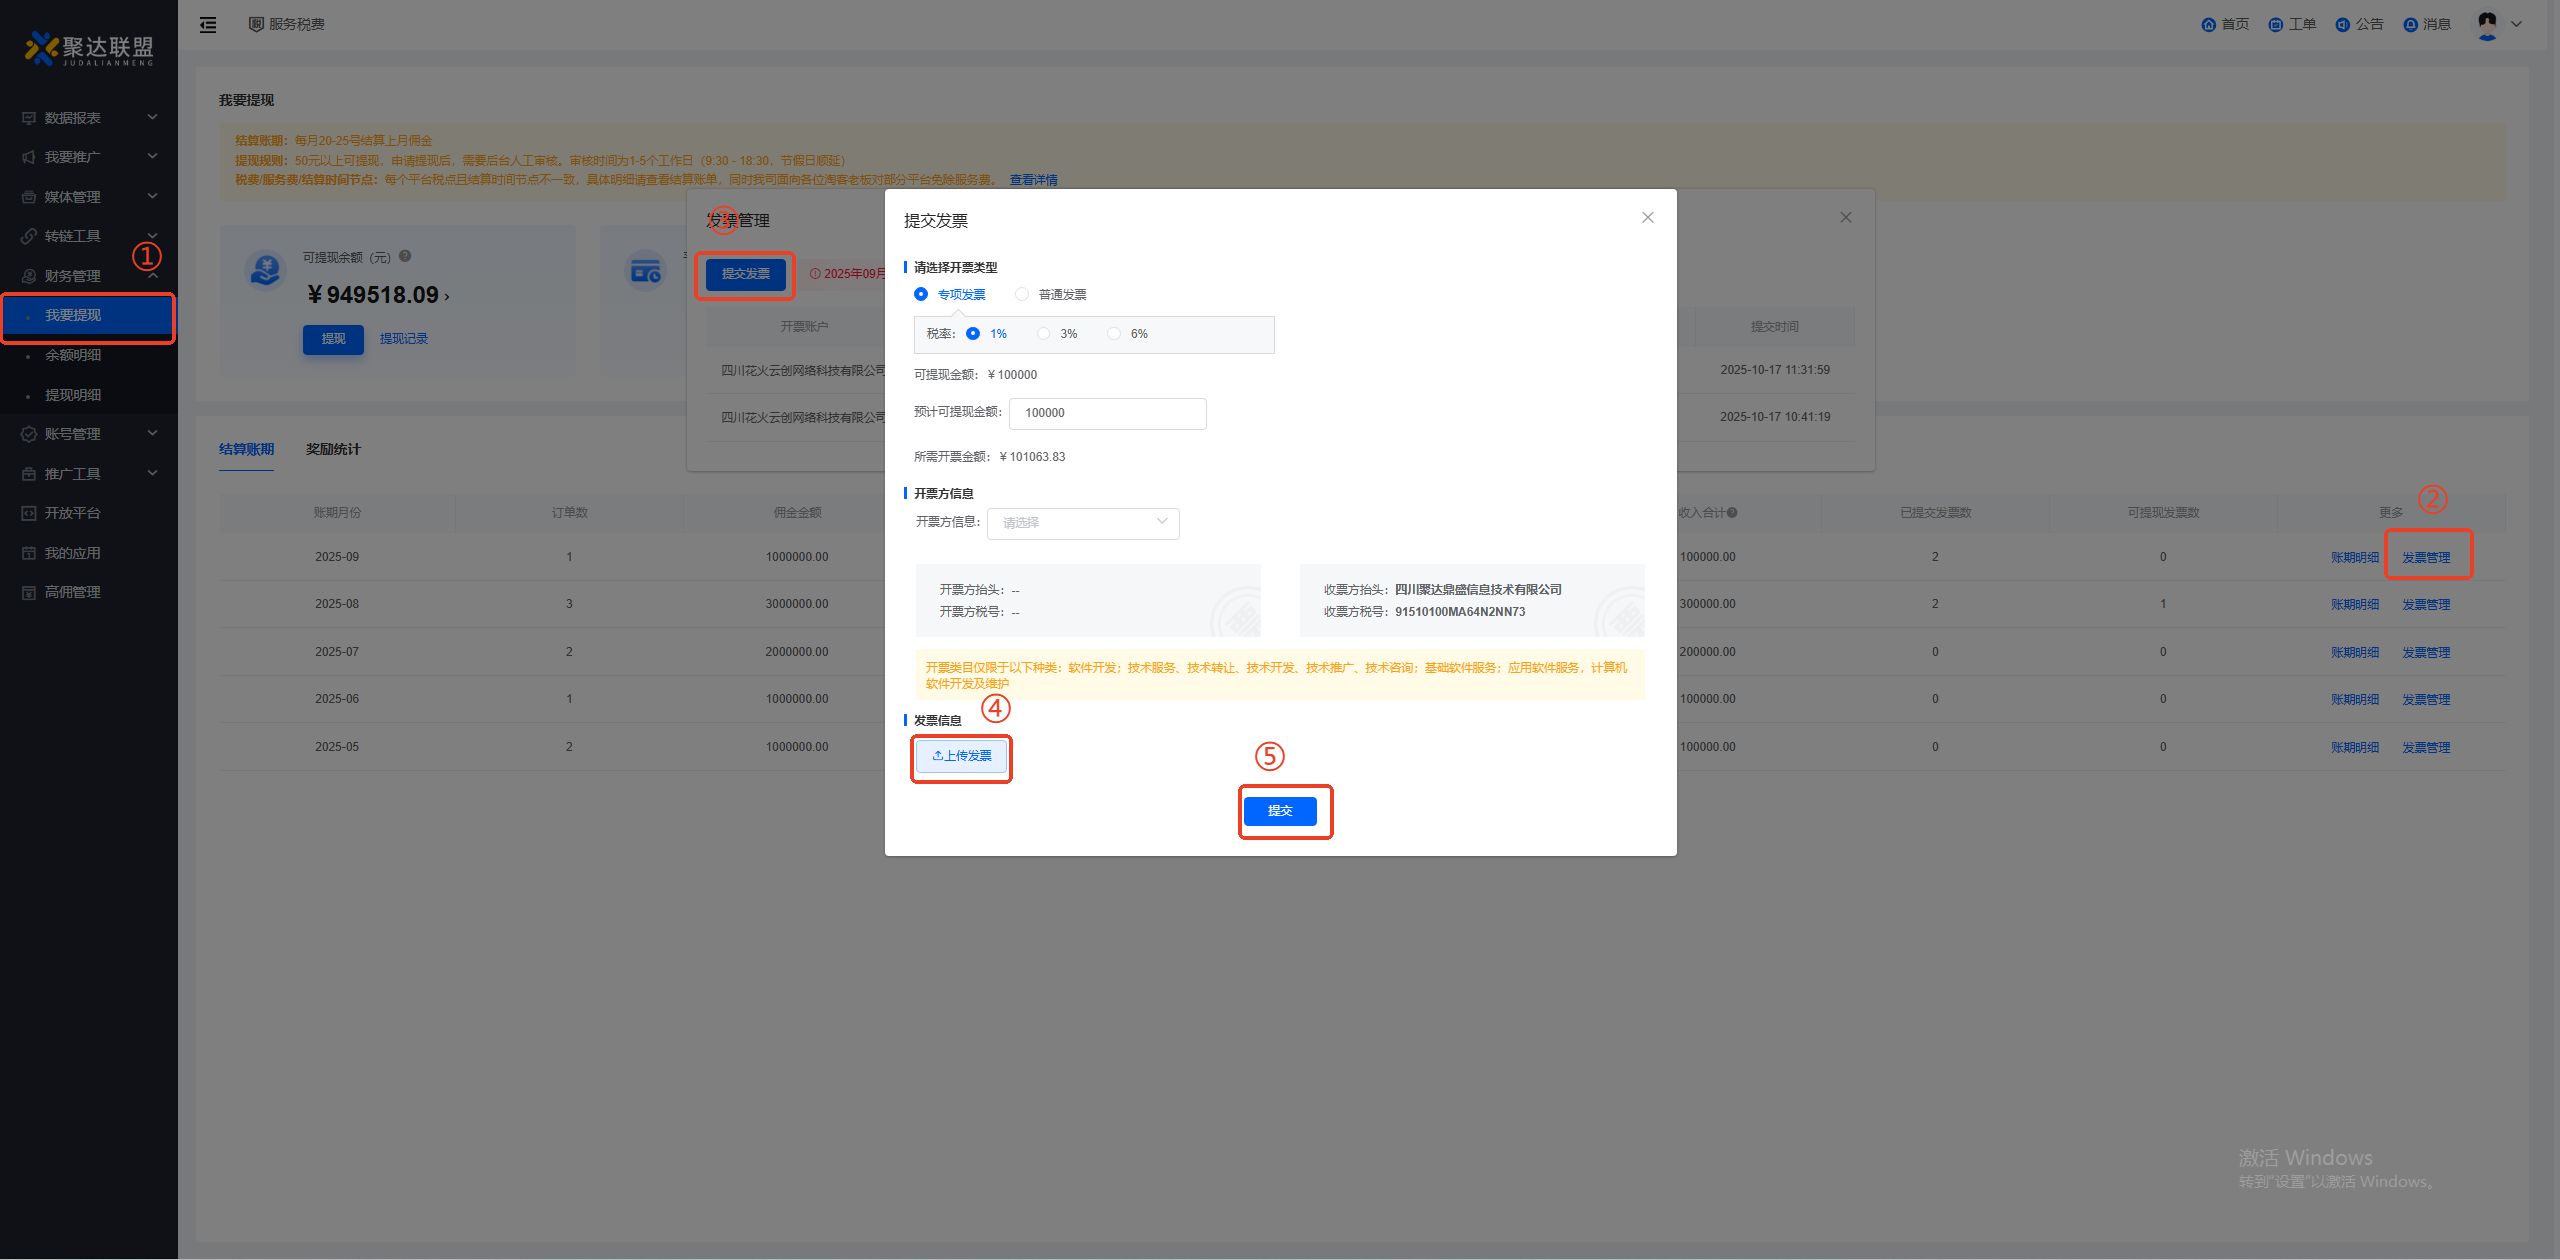Select the 3% tax rate radio
The image size is (2560, 1260).
coord(1044,334)
